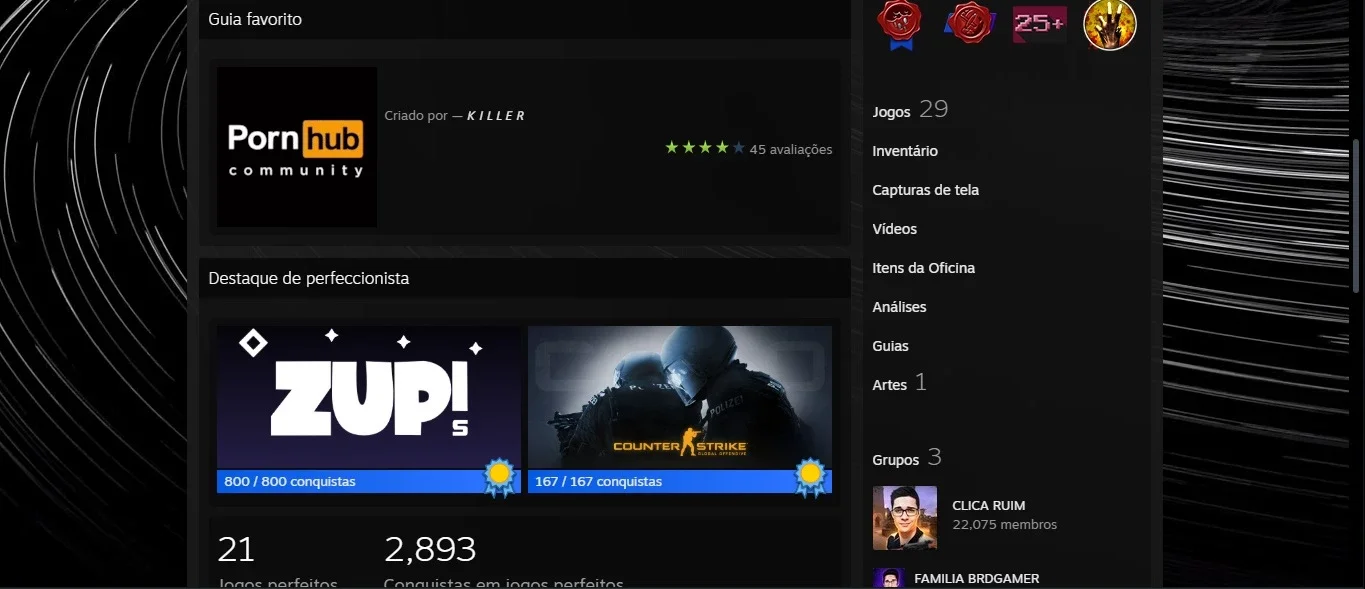Open the Grupos 3 link
Image resolution: width=1365 pixels, height=589 pixels.
coord(907,458)
